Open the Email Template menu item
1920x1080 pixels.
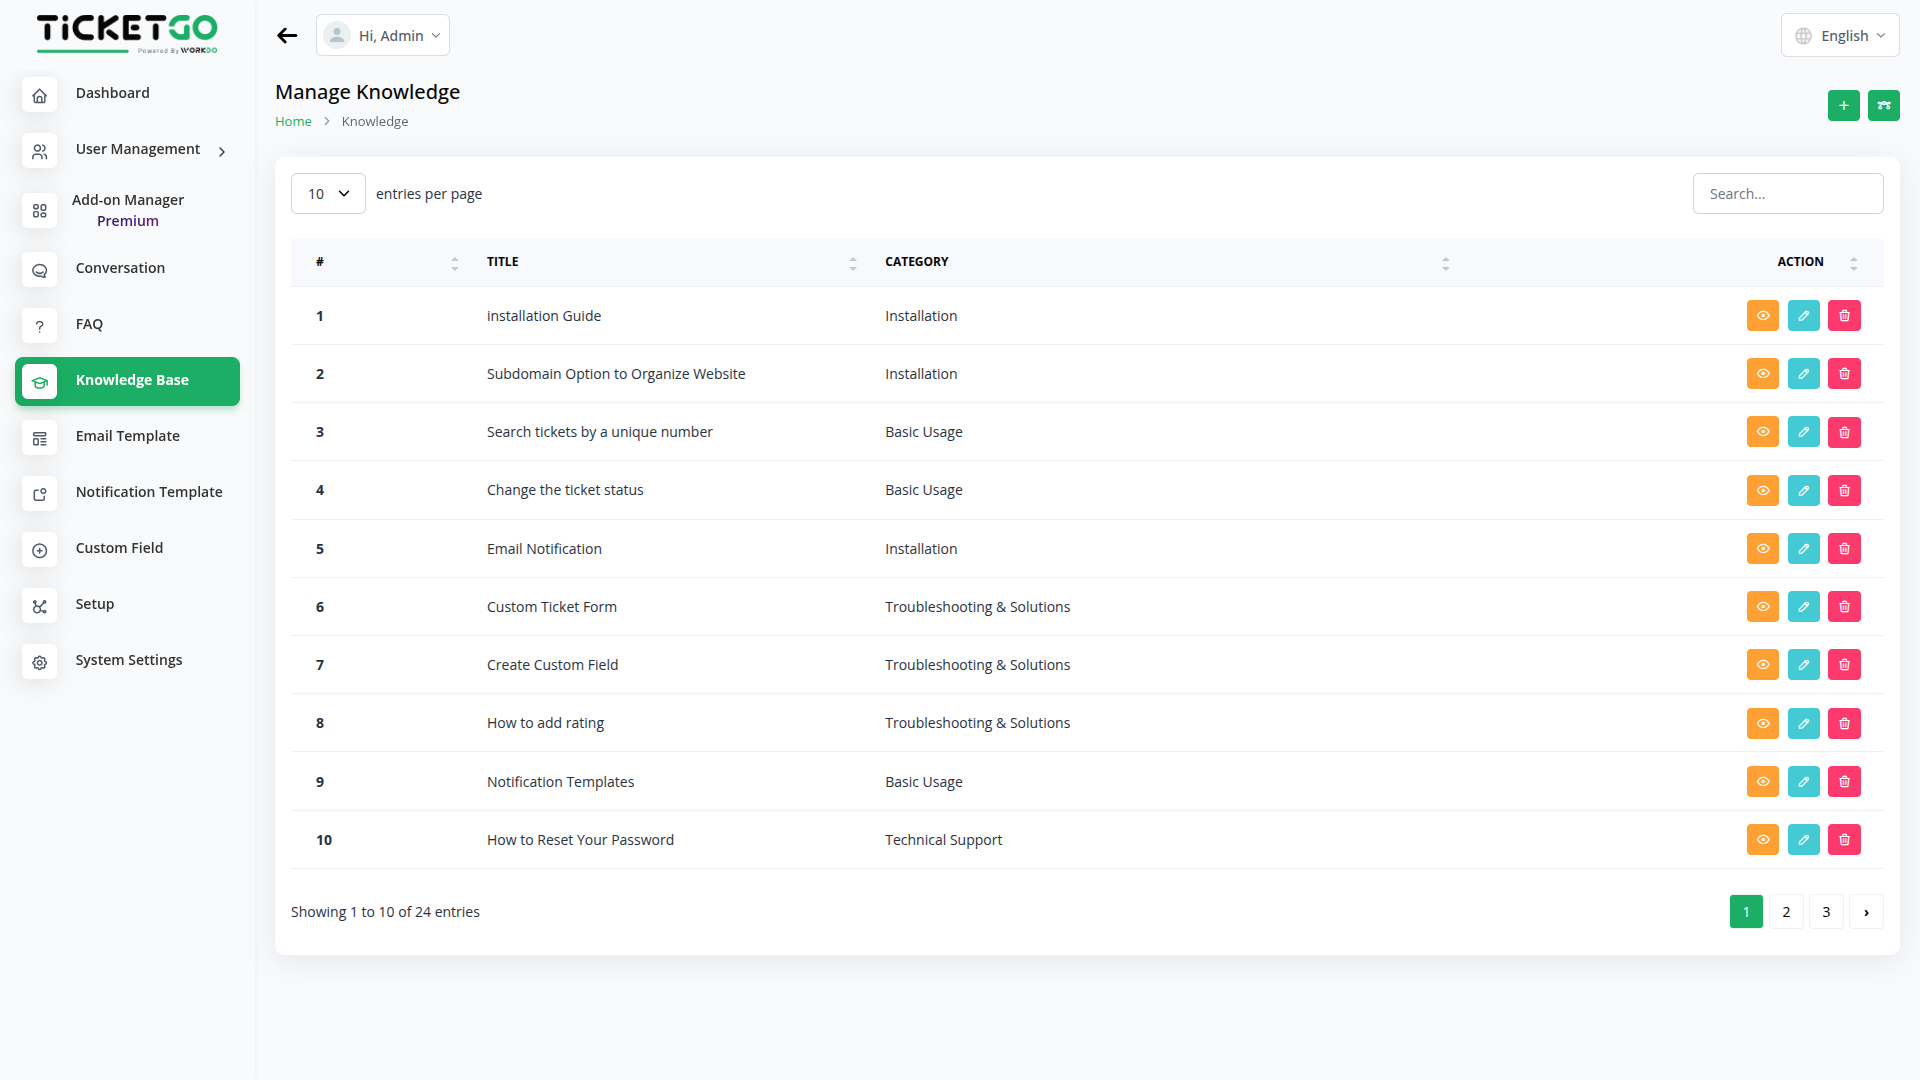tap(127, 436)
